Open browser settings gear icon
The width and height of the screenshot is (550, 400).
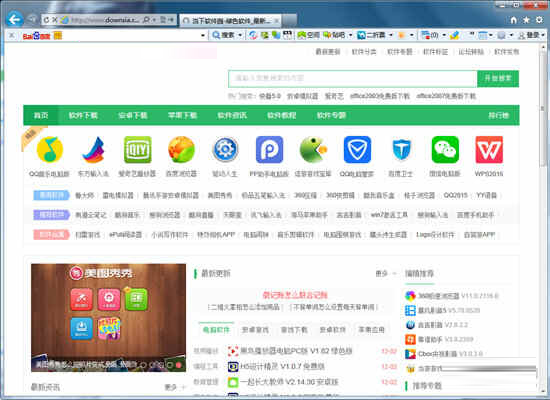point(539,20)
